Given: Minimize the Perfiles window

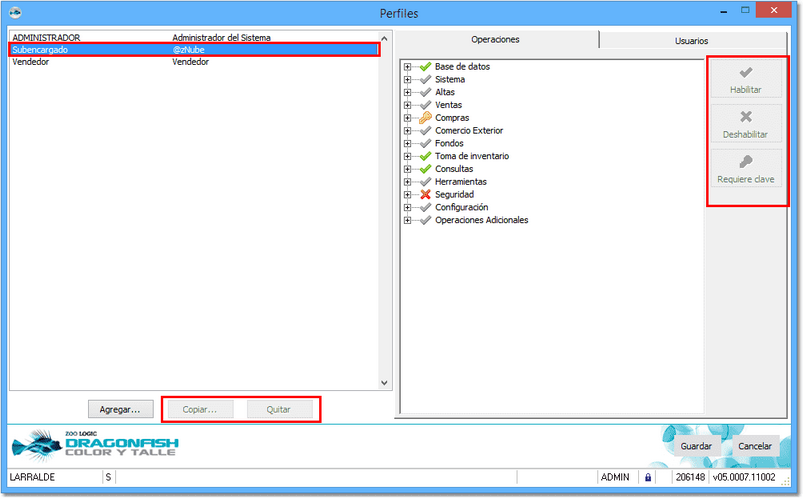Looking at the screenshot, I should [x=724, y=11].
